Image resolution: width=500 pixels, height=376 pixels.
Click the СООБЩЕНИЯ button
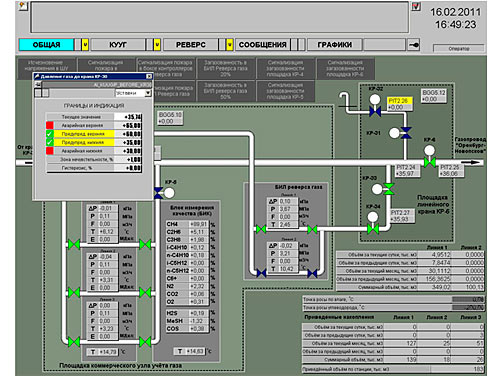click(263, 45)
